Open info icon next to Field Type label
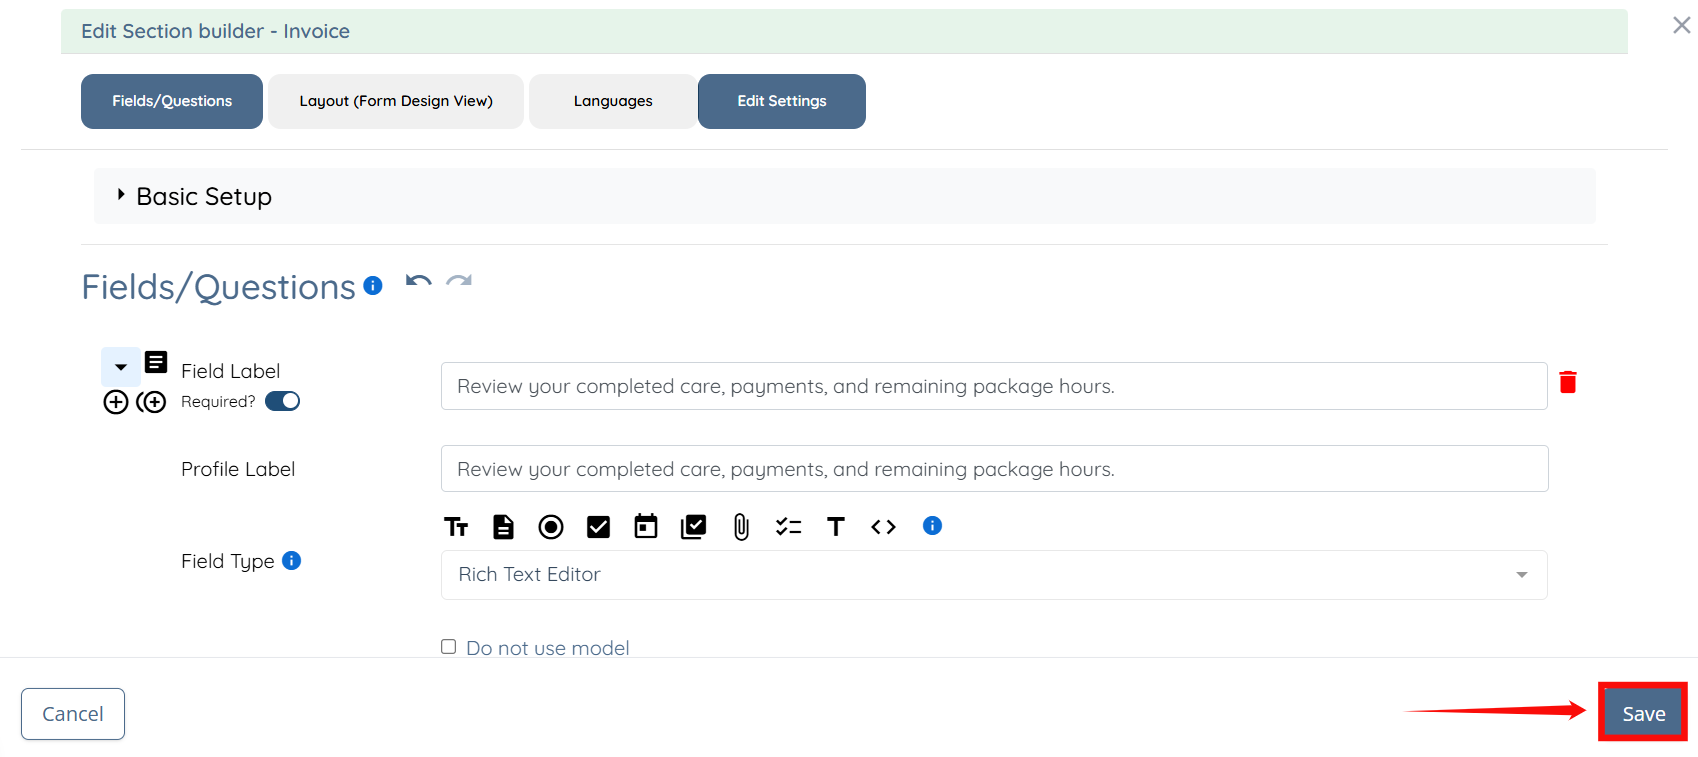1698x757 pixels. (x=291, y=561)
